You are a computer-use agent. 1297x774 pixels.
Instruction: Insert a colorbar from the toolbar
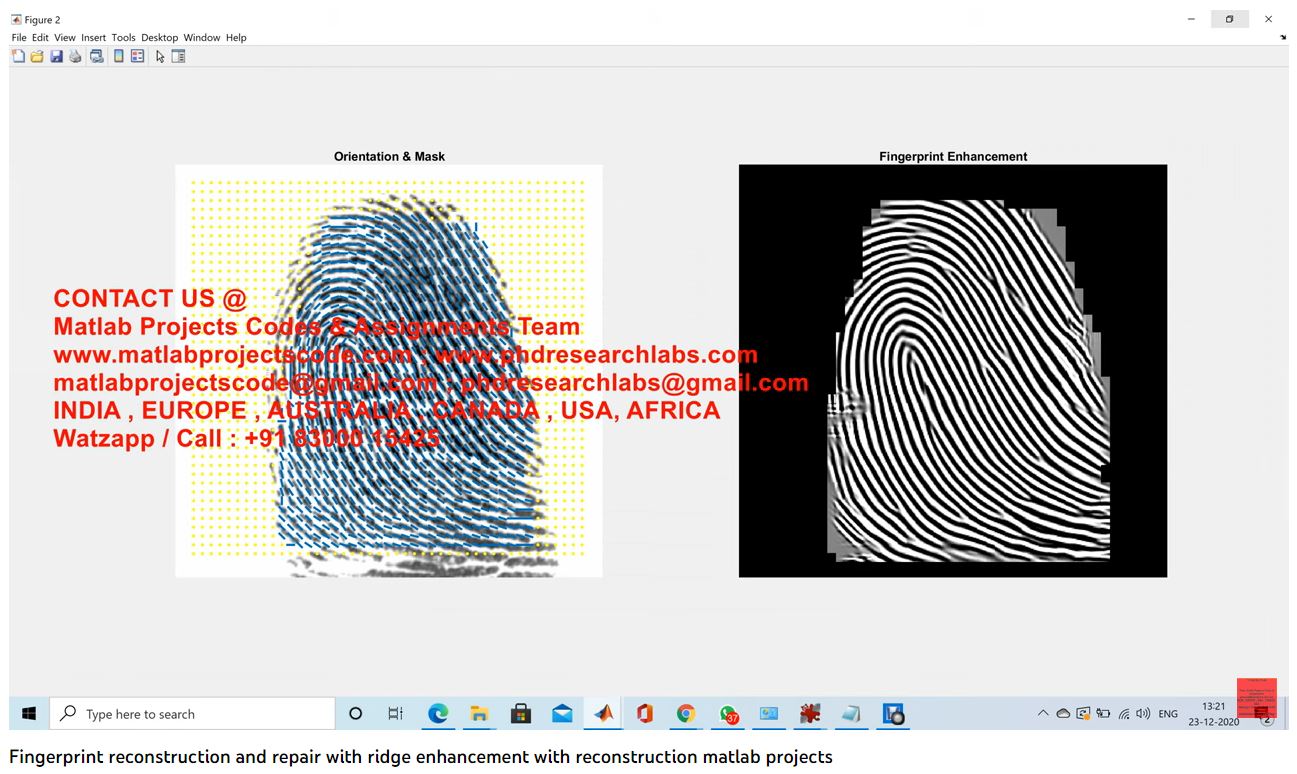(x=118, y=57)
